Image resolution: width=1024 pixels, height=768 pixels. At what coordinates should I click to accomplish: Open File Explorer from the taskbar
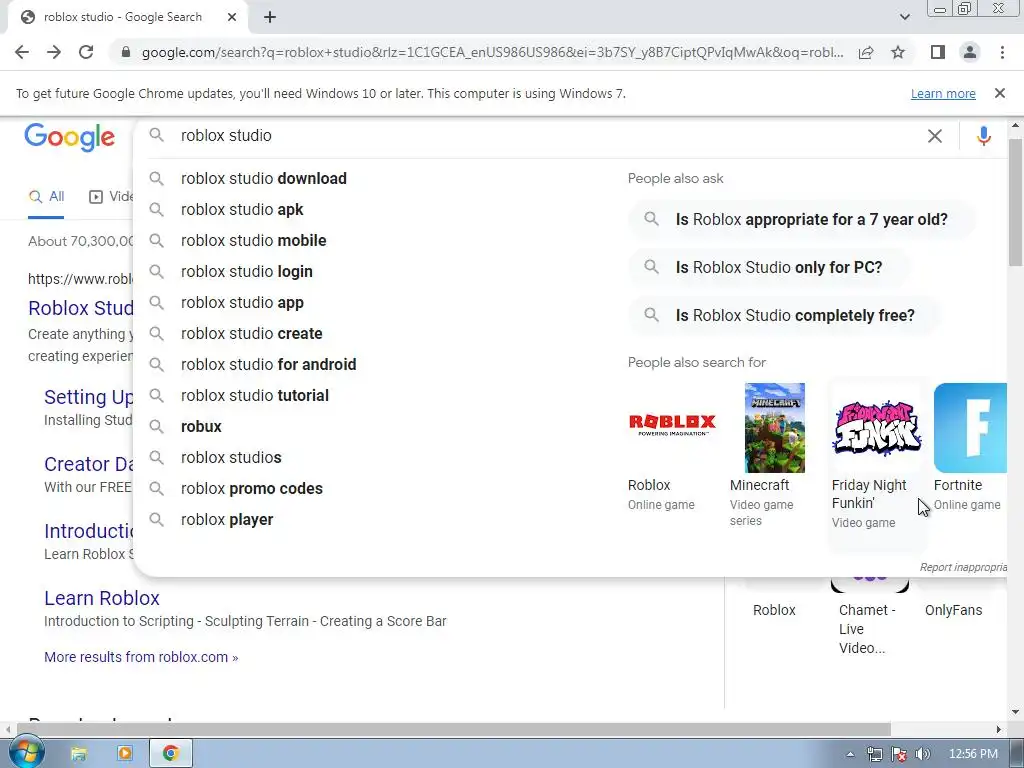point(78,754)
